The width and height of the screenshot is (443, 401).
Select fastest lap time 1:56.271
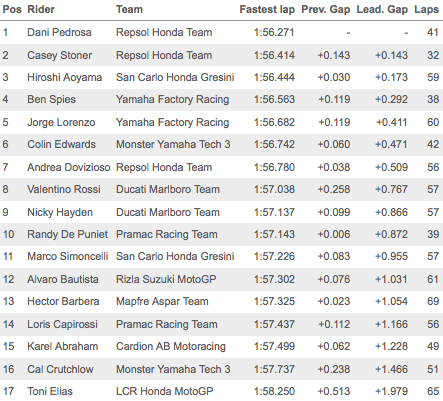coord(274,32)
